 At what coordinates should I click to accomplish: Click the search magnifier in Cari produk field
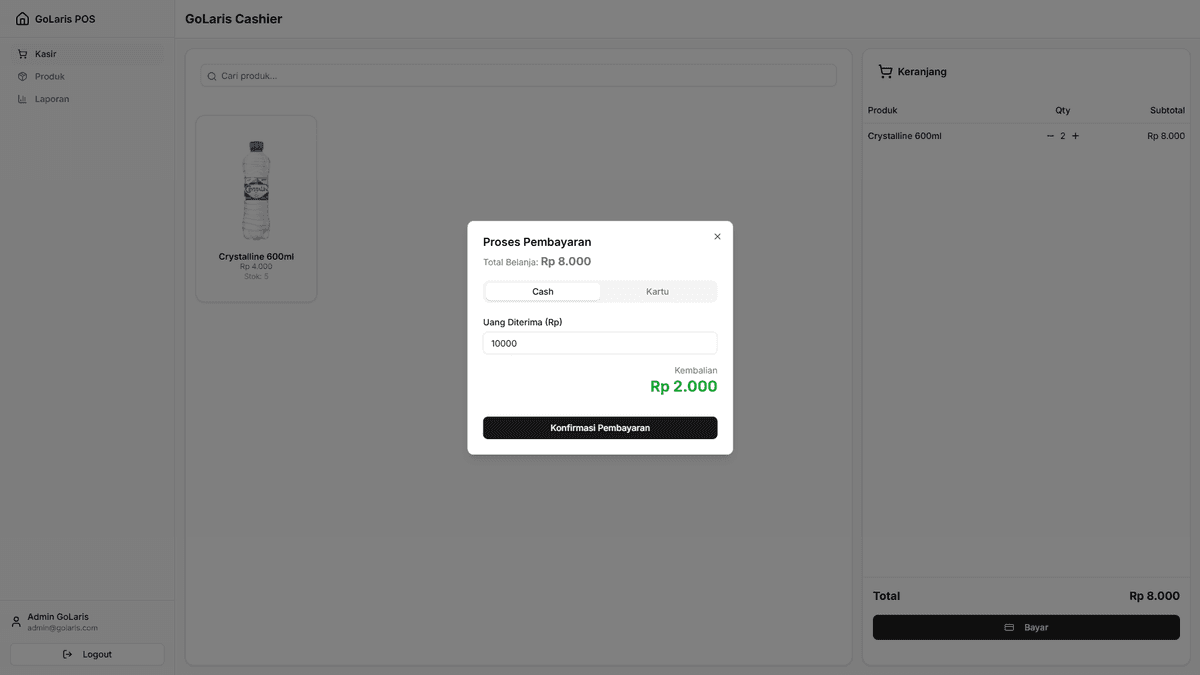[x=211, y=75]
